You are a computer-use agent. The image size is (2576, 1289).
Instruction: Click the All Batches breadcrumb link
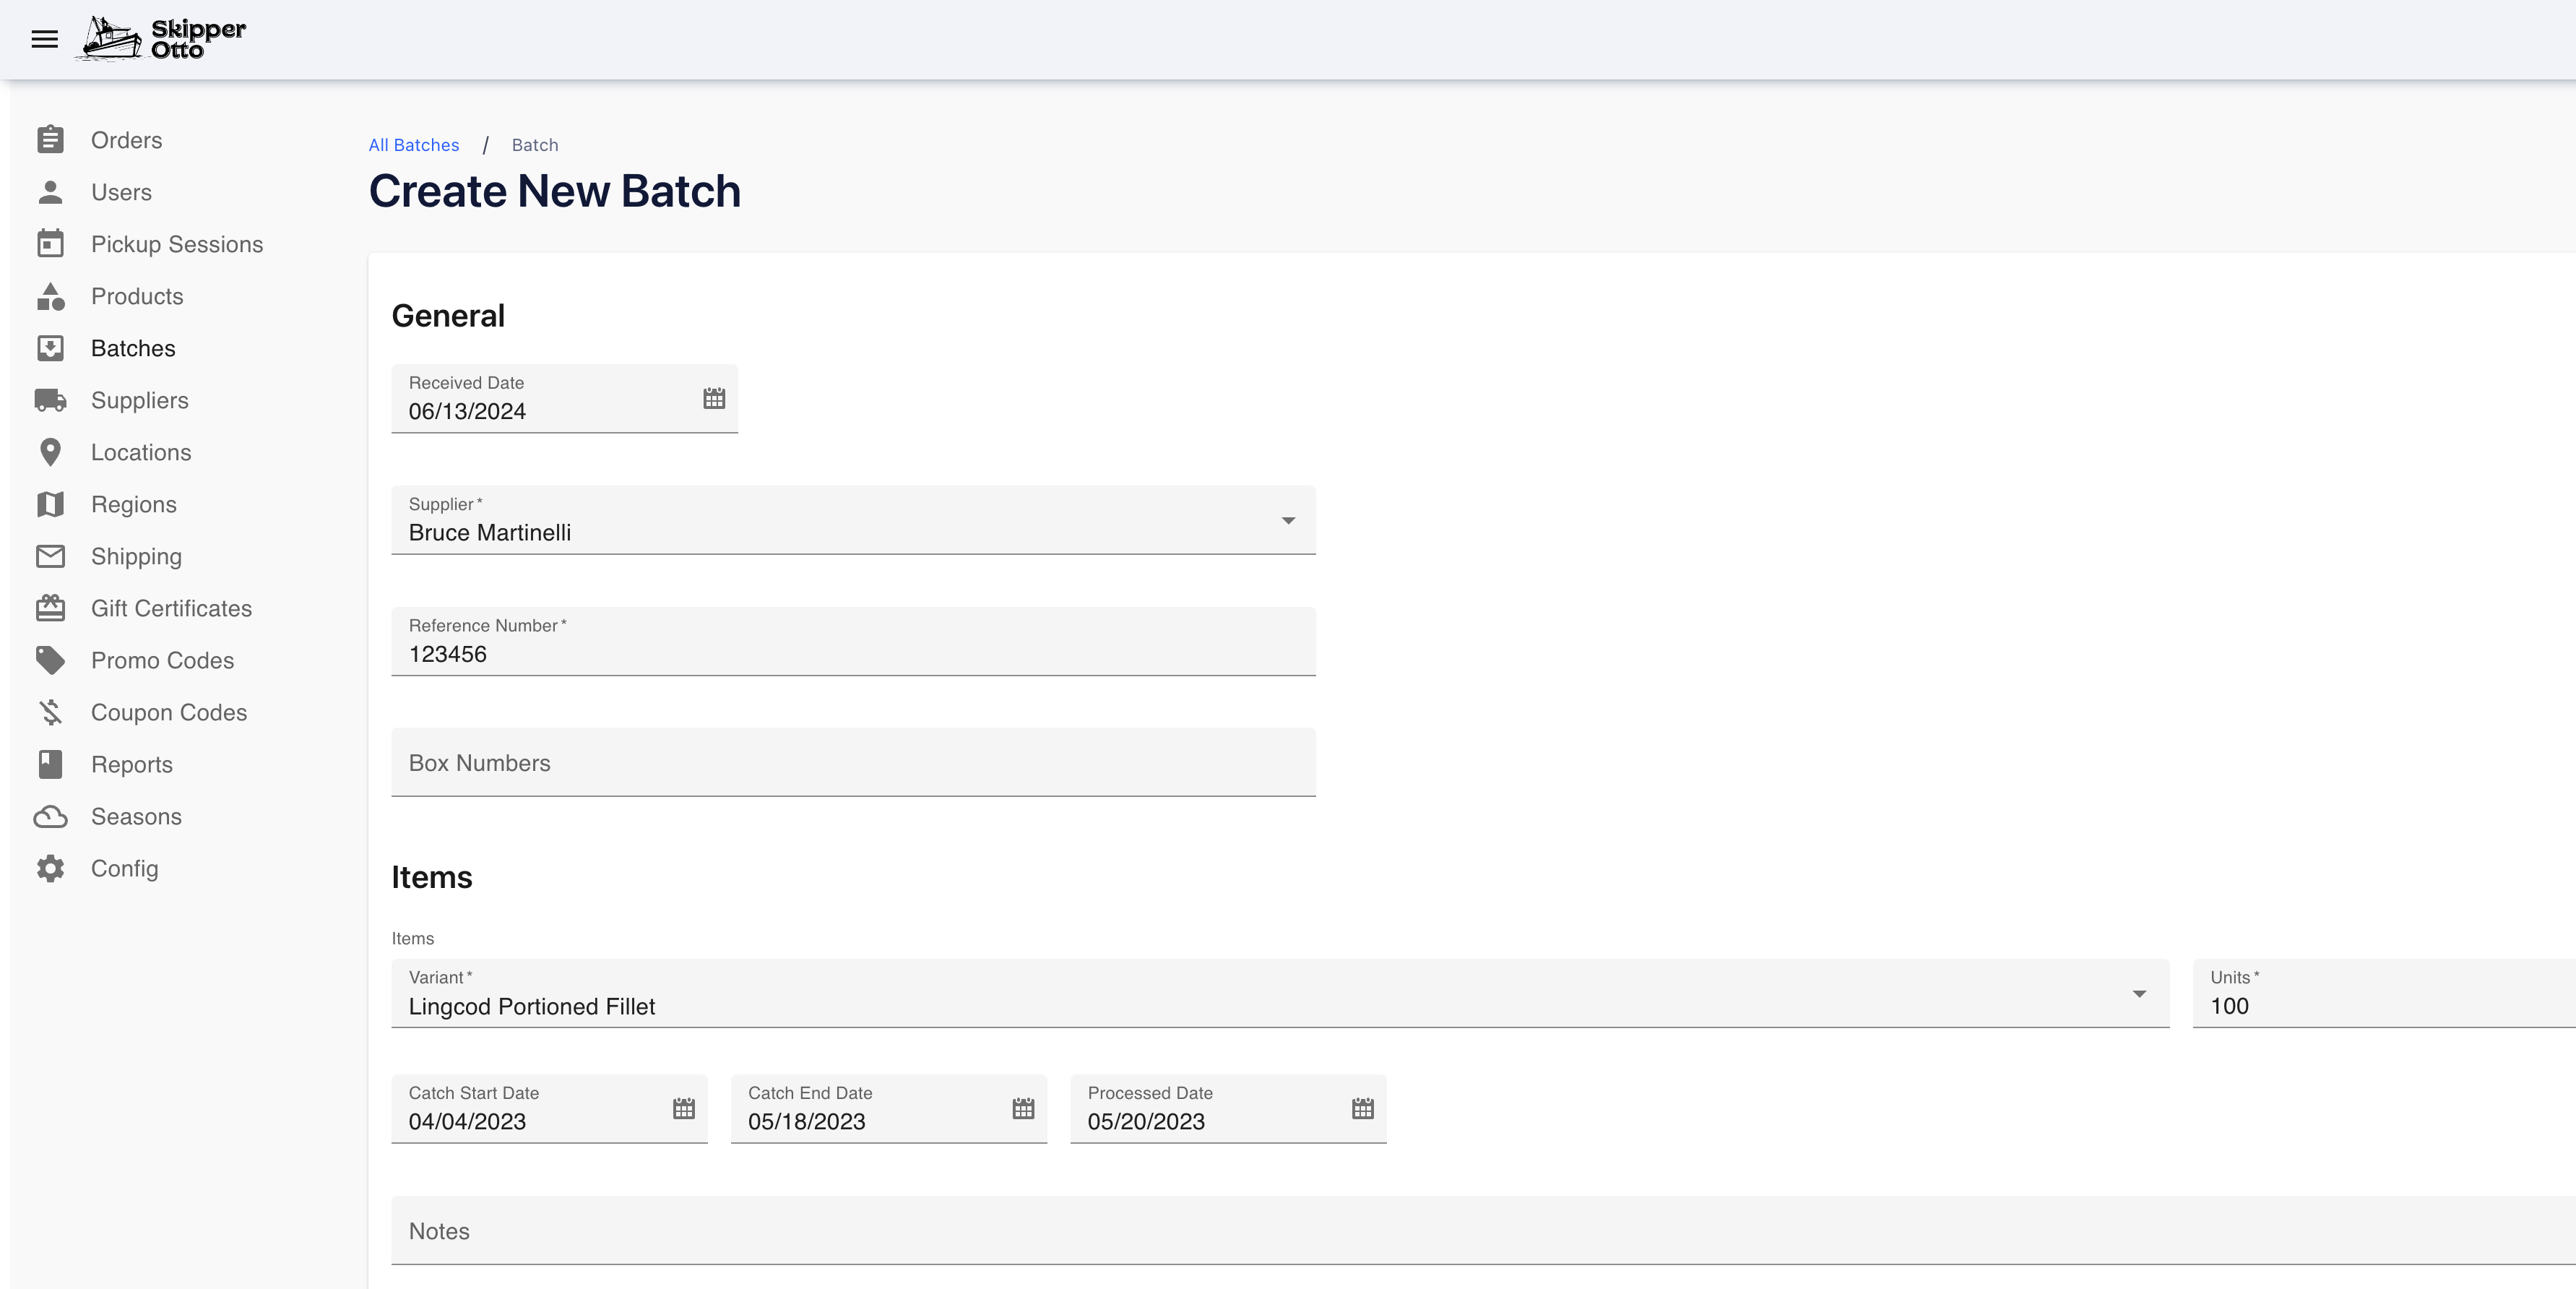413,145
